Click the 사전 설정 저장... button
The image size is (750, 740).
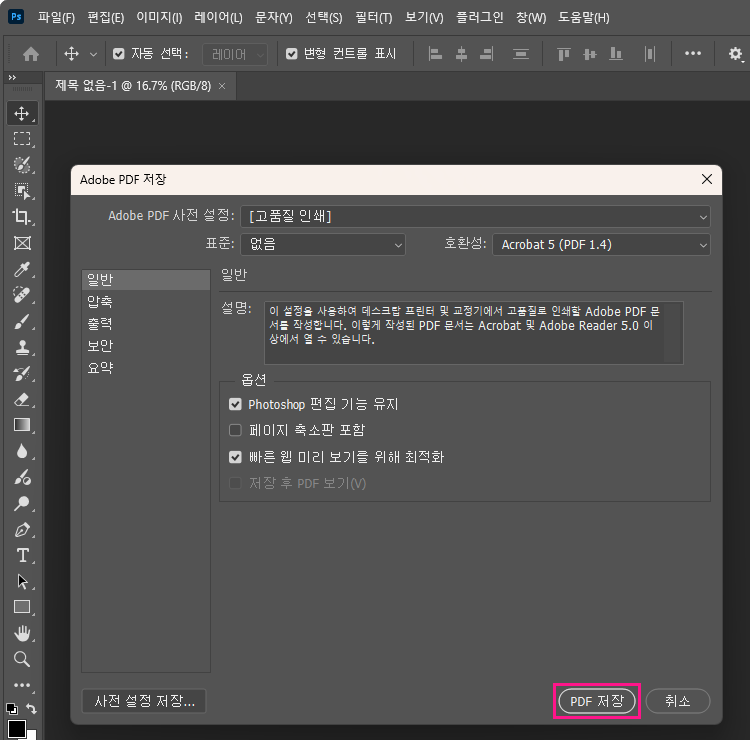click(x=144, y=701)
